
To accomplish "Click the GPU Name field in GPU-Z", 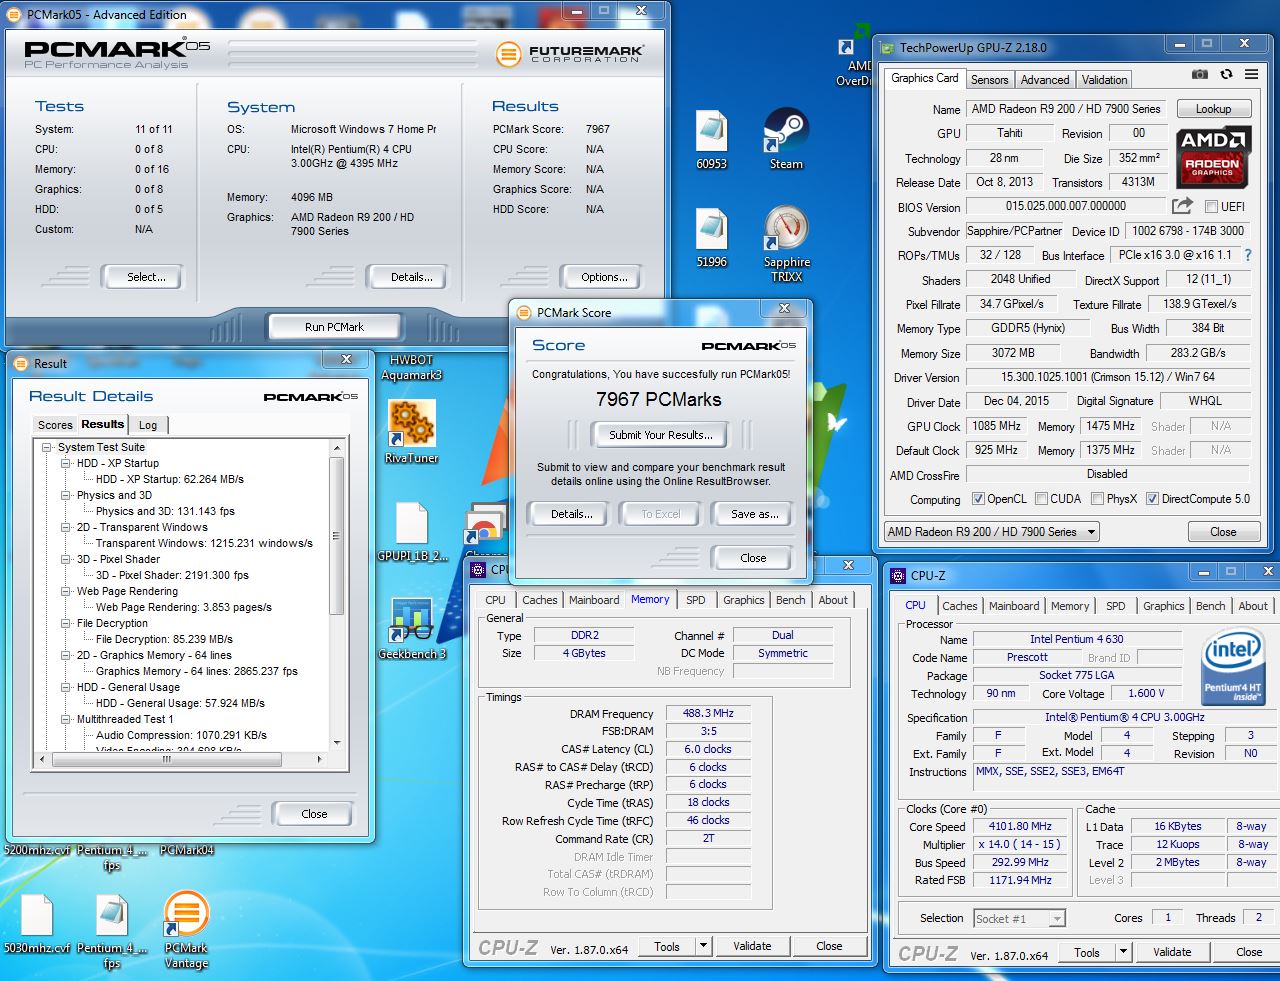I will pos(1066,109).
